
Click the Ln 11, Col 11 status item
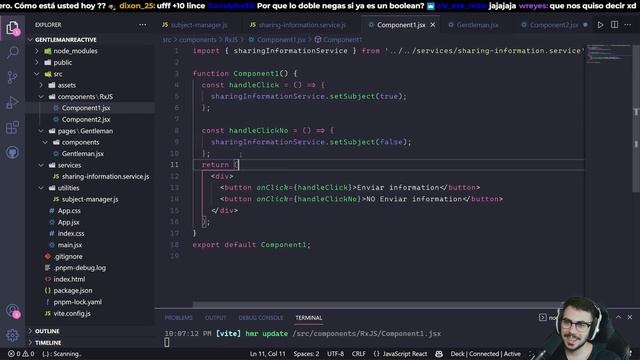click(x=267, y=354)
